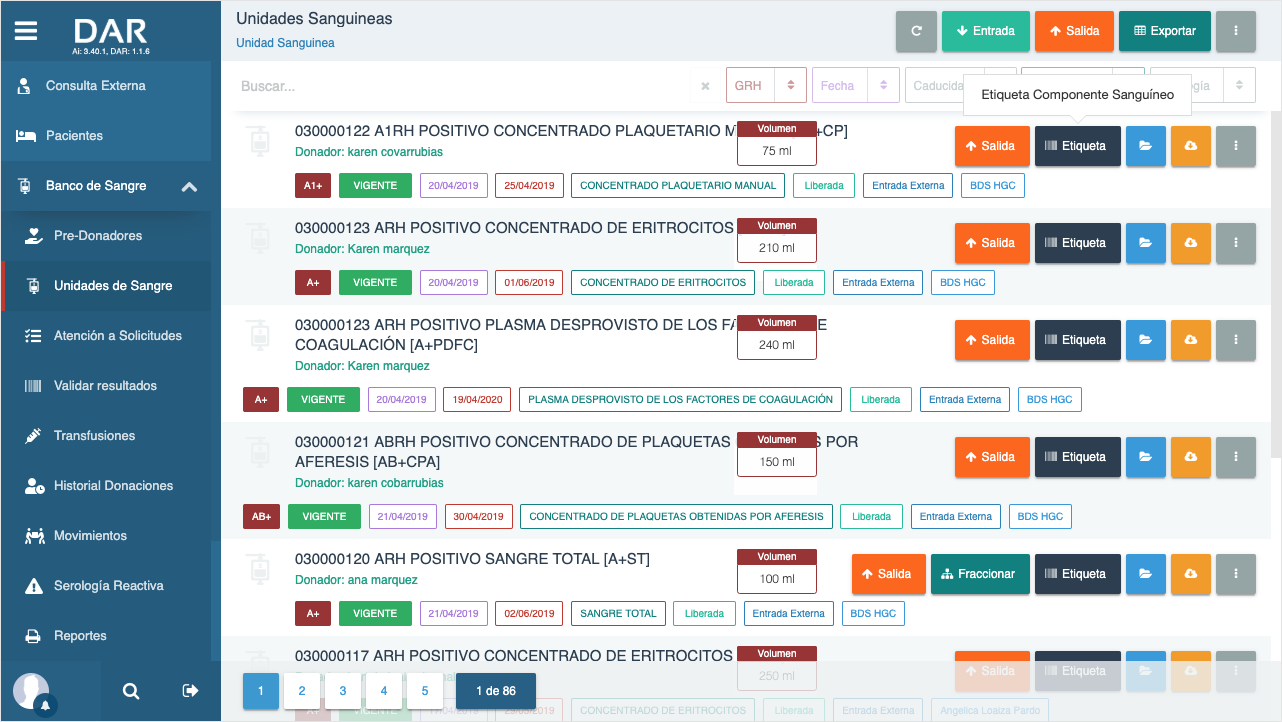
Task: Go to page 3
Action: [x=343, y=691]
